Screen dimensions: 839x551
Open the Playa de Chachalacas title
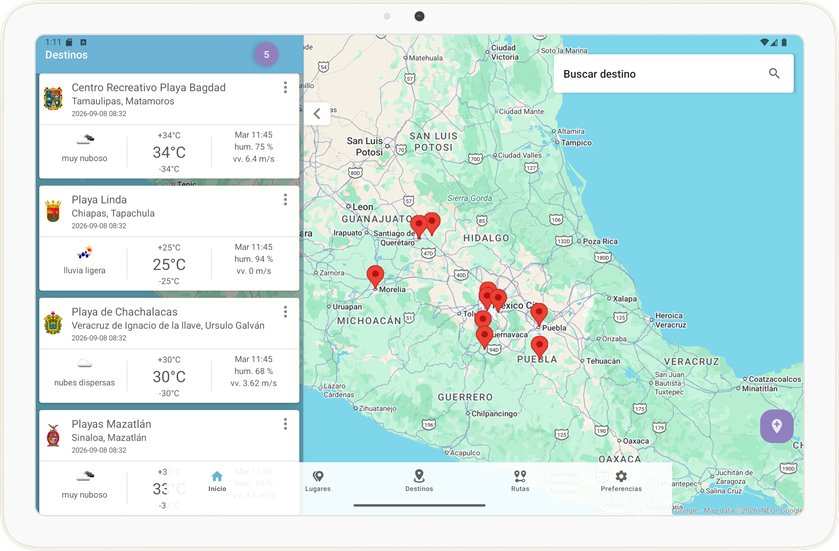pos(125,311)
